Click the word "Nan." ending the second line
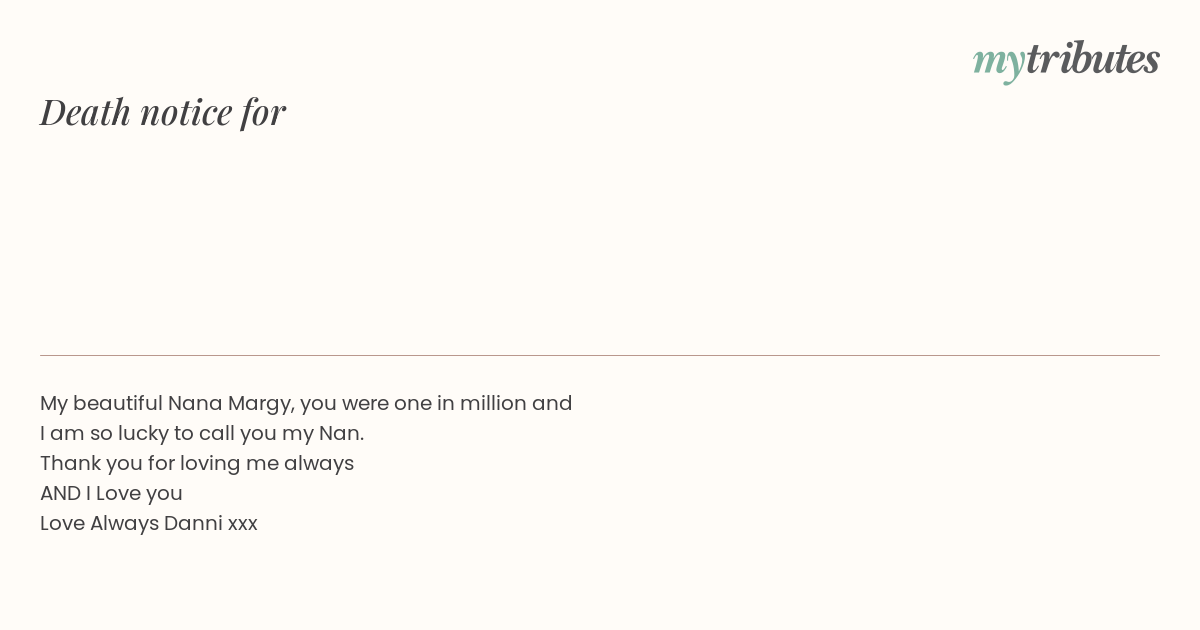 (341, 434)
